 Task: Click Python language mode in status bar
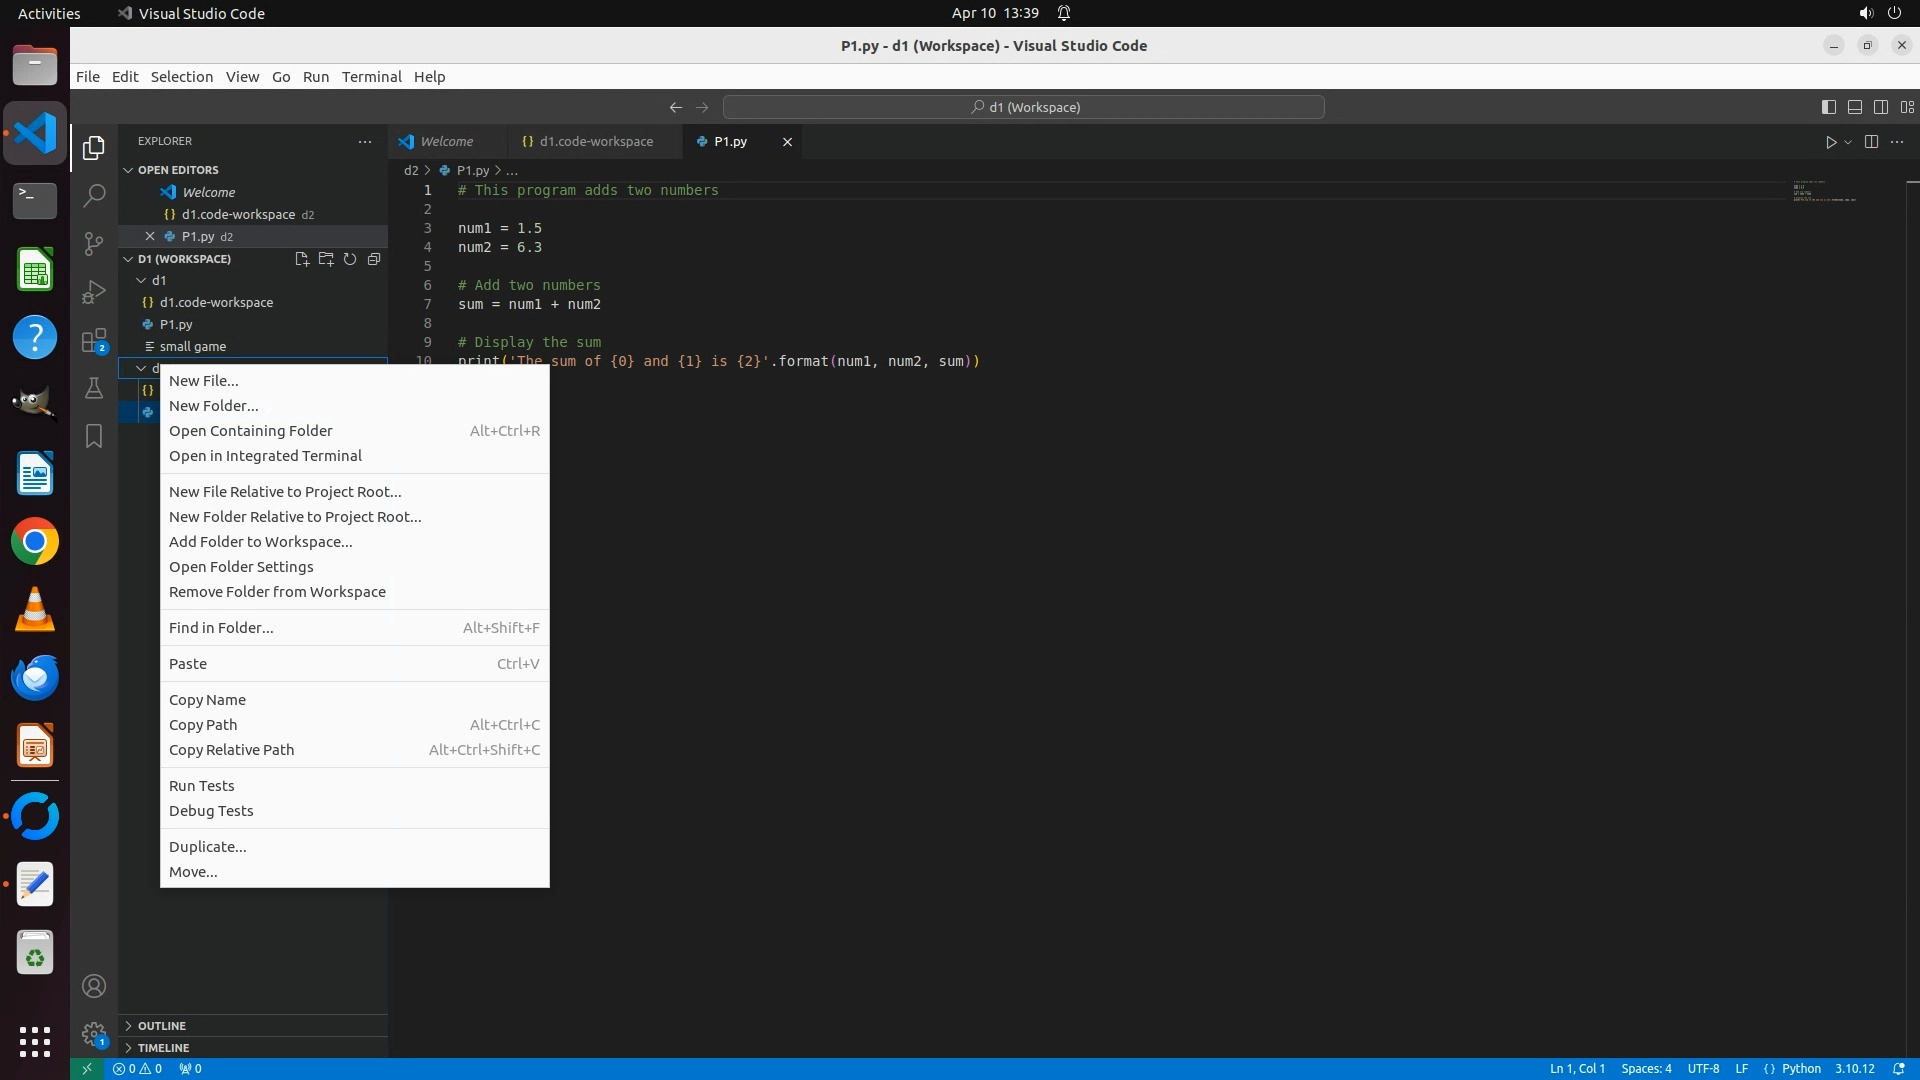(1801, 1069)
